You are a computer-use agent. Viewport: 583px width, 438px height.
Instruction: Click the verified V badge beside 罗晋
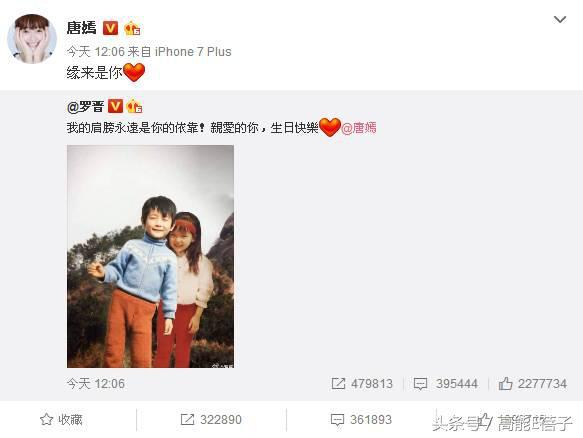115,106
